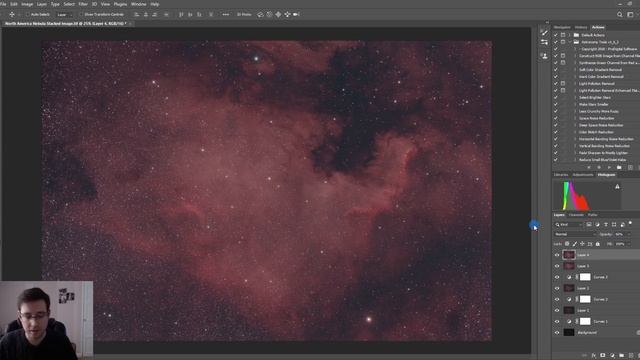Hide Background layer using its eye icon

coord(557,333)
